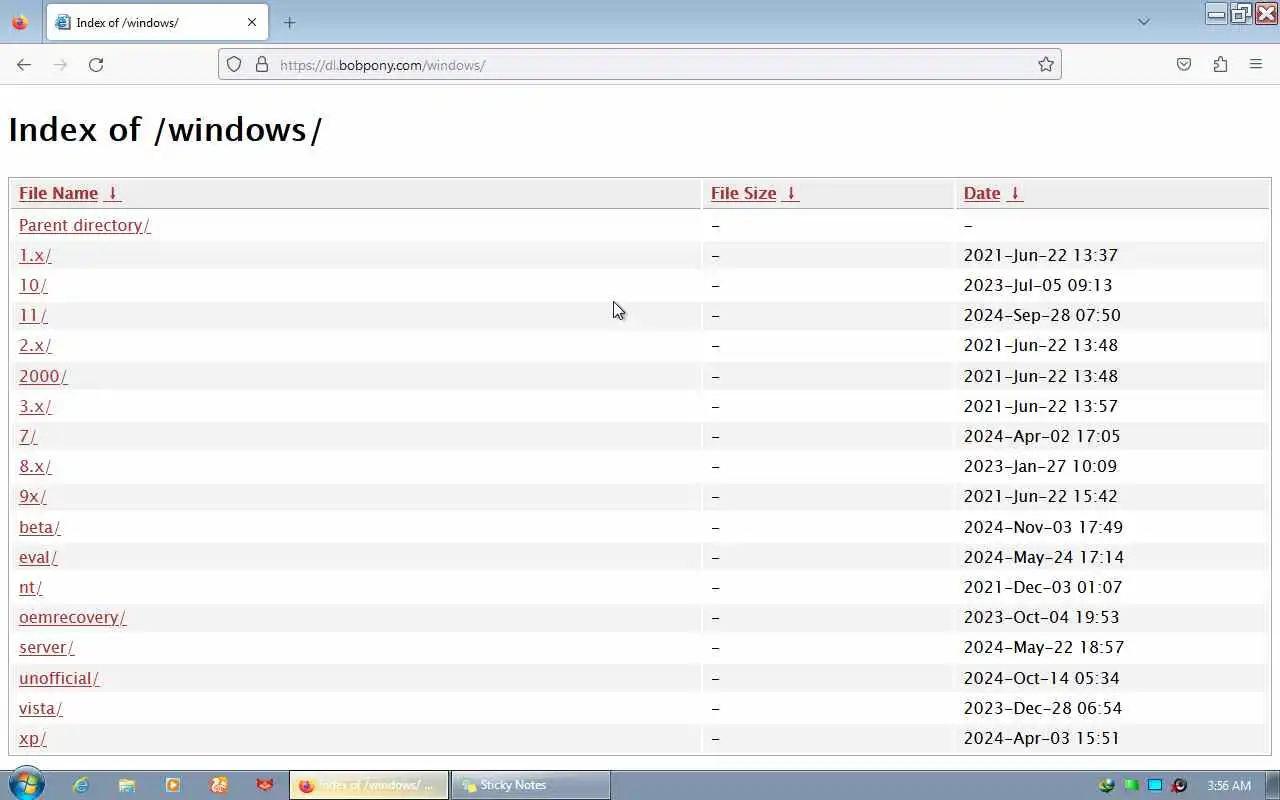
Task: Bookmark this page with the star icon
Action: click(1046, 64)
